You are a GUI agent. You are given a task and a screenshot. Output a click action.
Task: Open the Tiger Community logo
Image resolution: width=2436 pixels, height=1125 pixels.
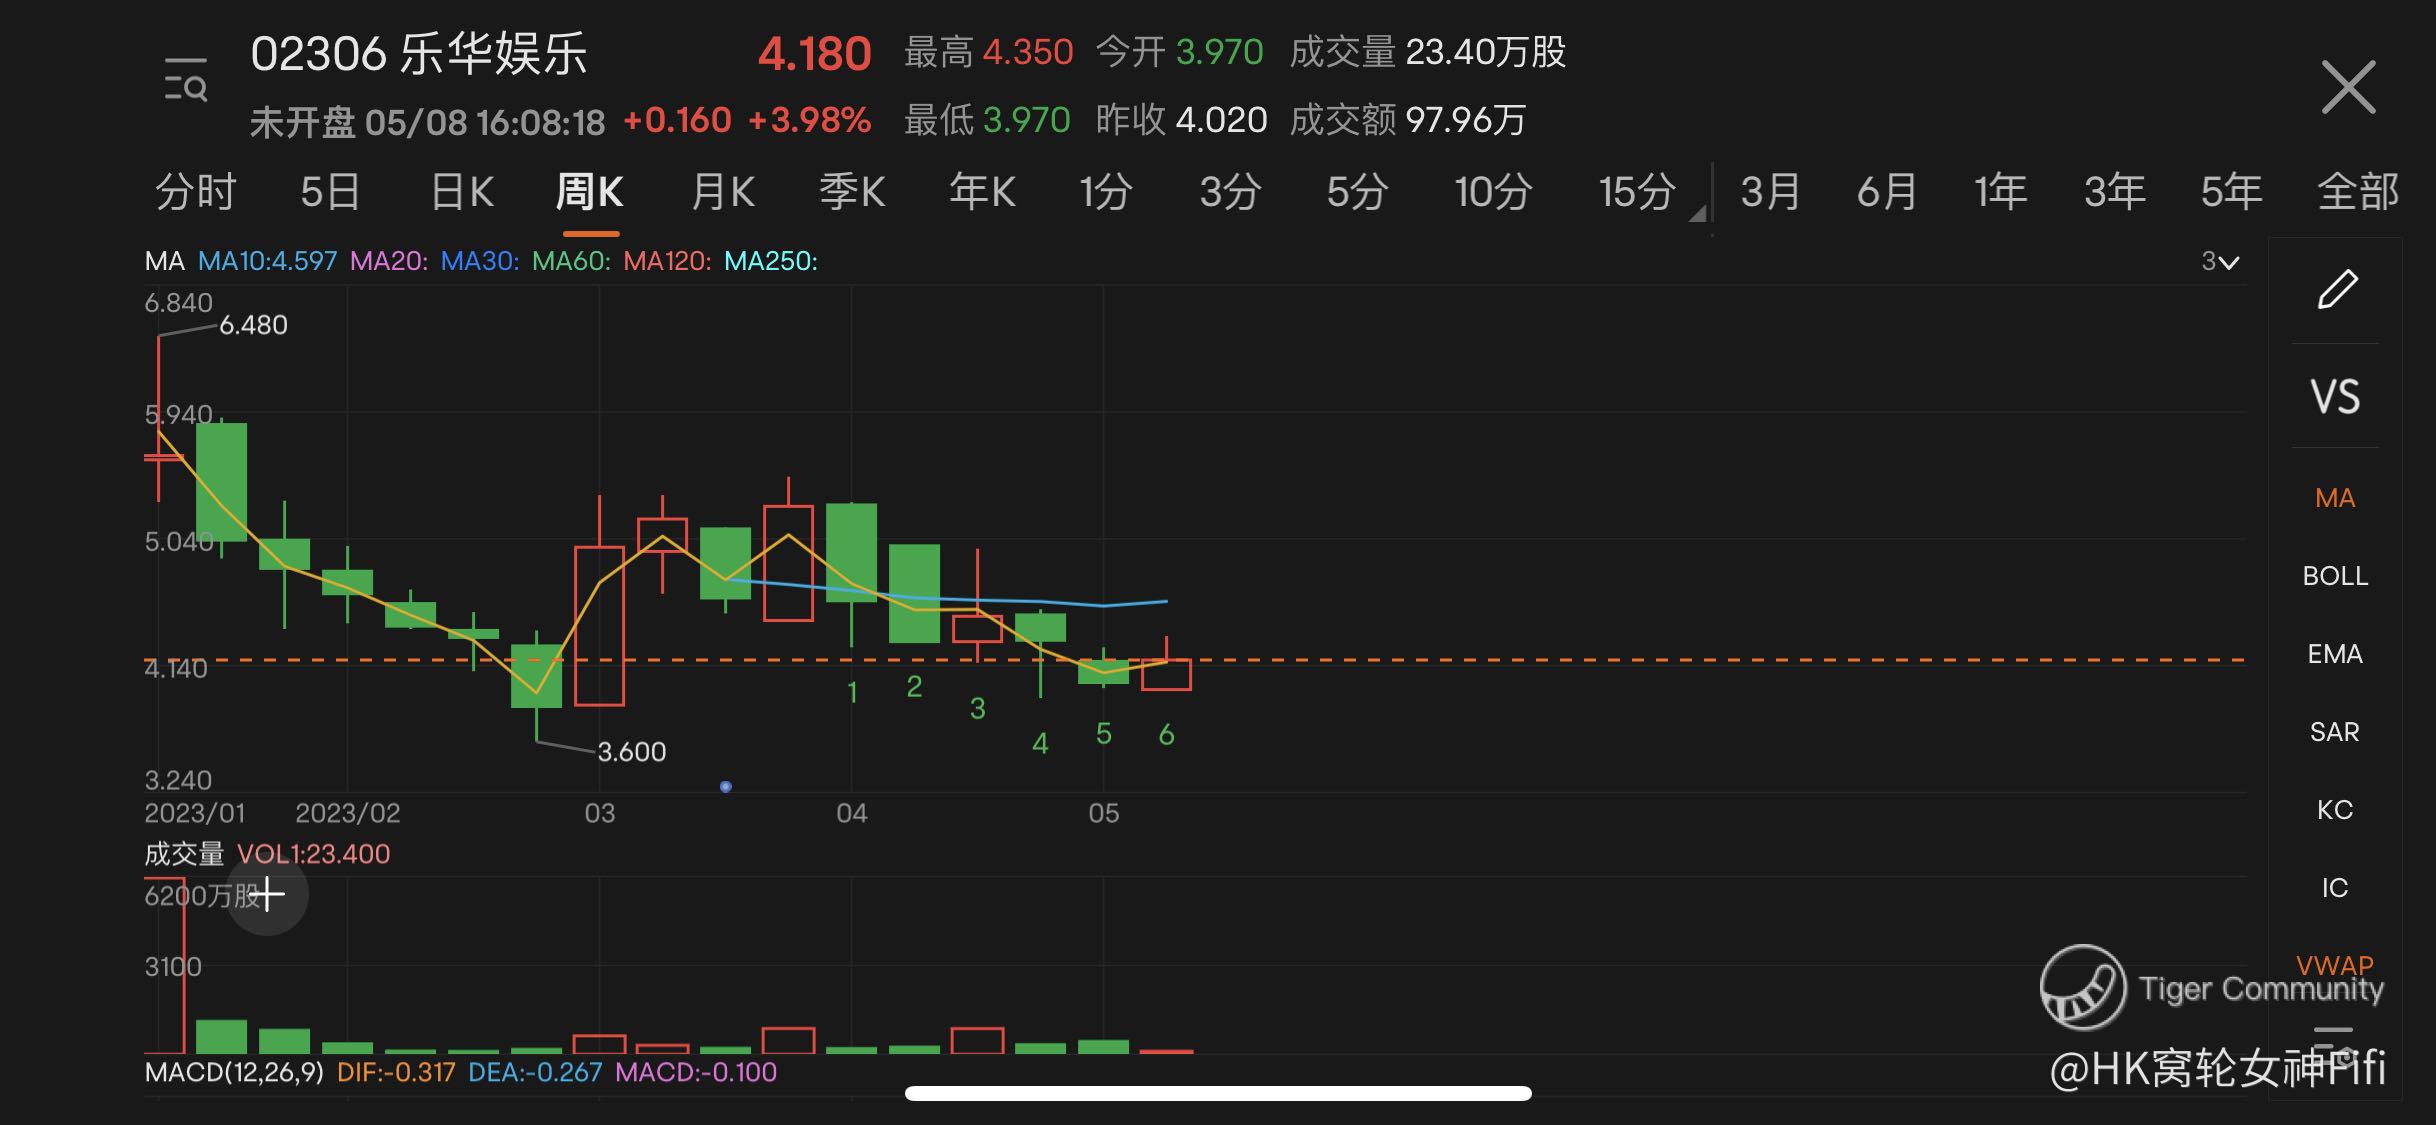pyautogui.click(x=2083, y=987)
